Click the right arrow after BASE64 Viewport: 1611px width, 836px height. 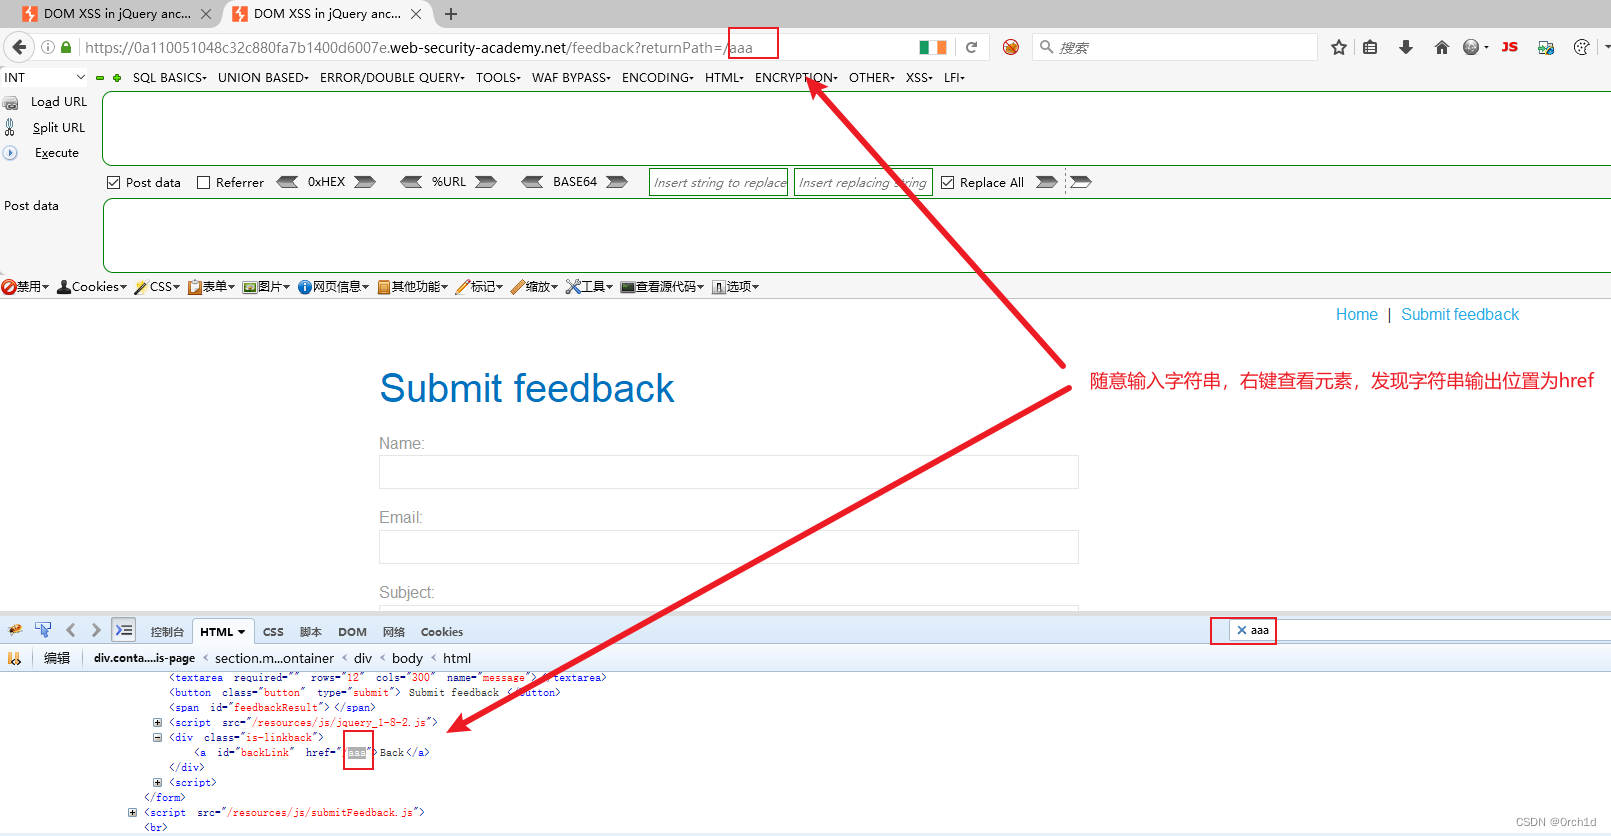click(x=617, y=182)
